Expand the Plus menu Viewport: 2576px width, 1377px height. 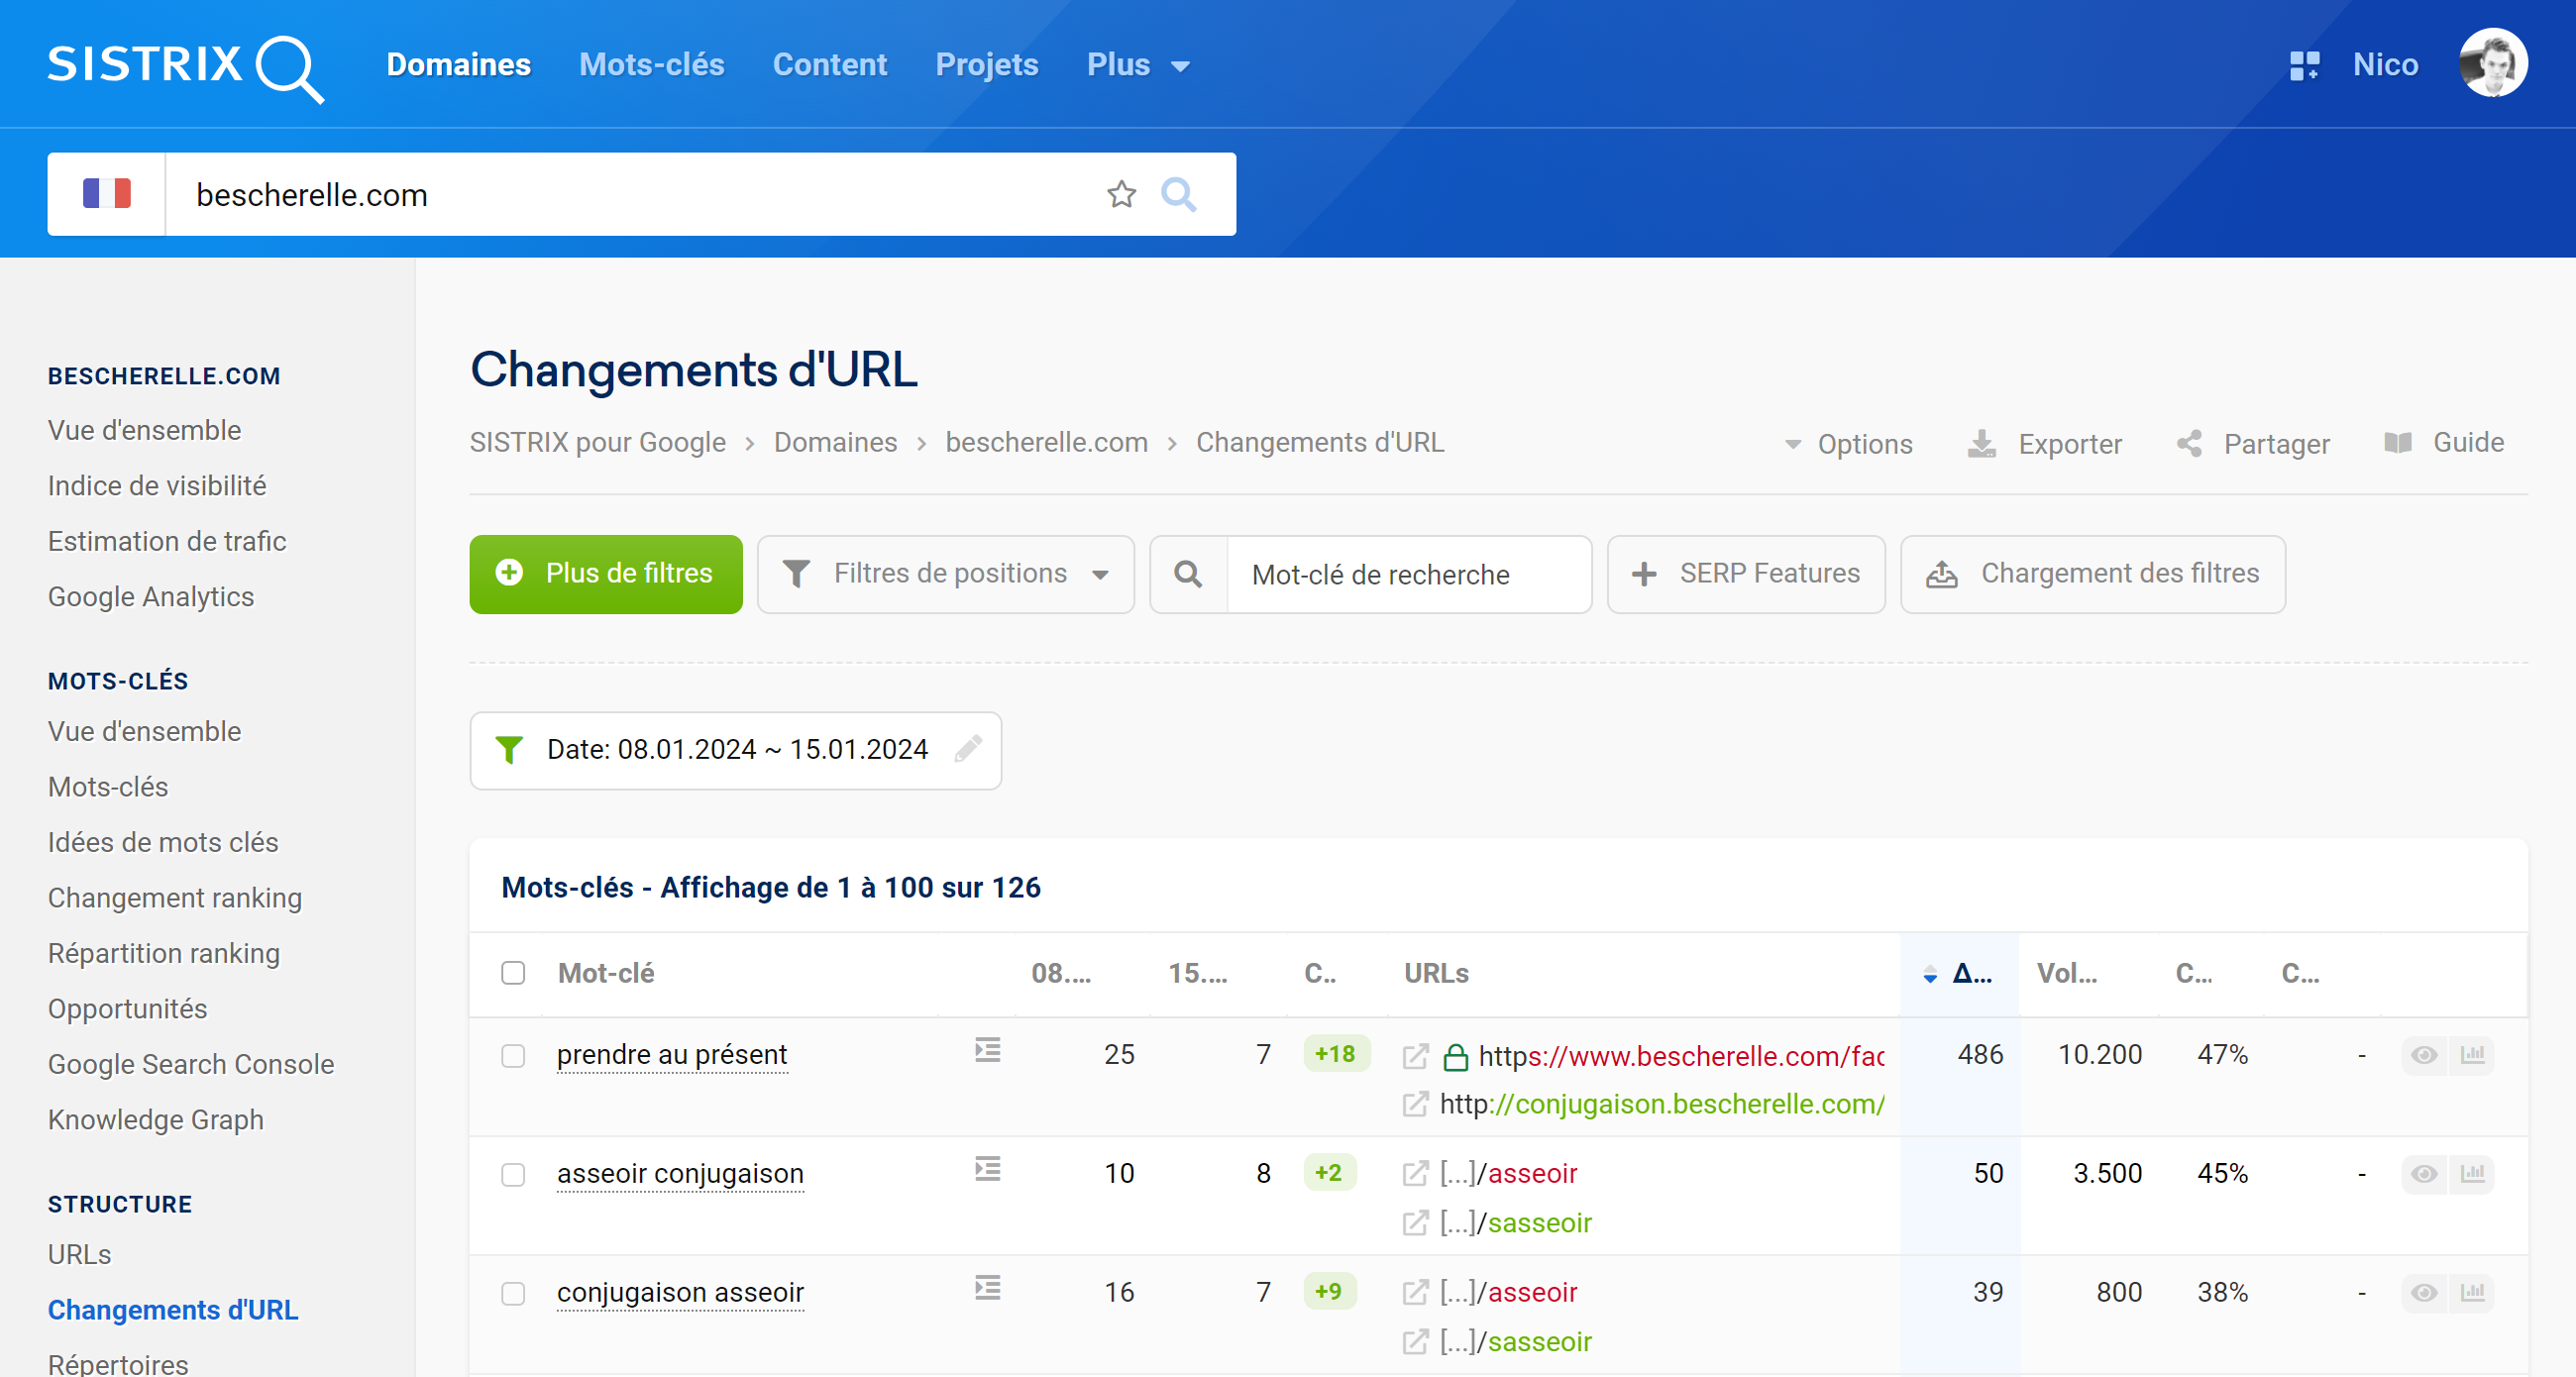click(1138, 65)
